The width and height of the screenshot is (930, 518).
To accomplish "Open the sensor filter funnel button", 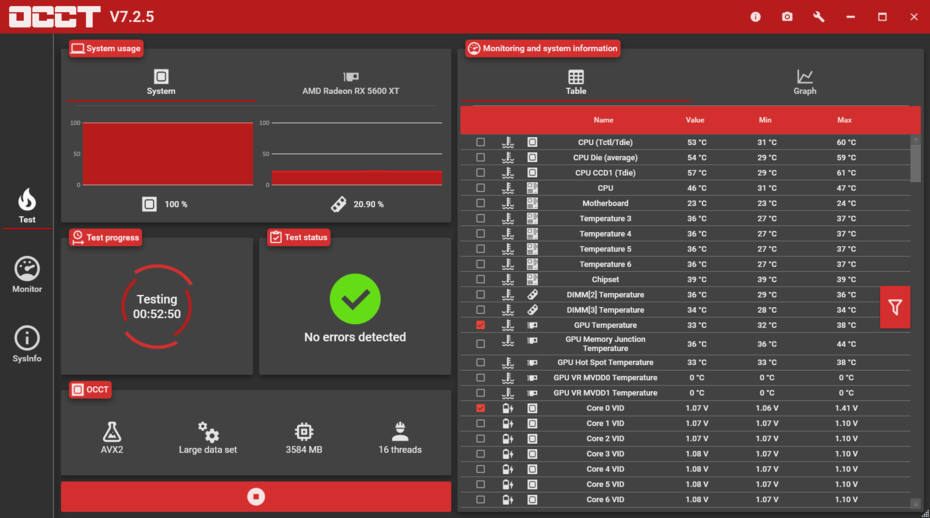I will (x=895, y=307).
